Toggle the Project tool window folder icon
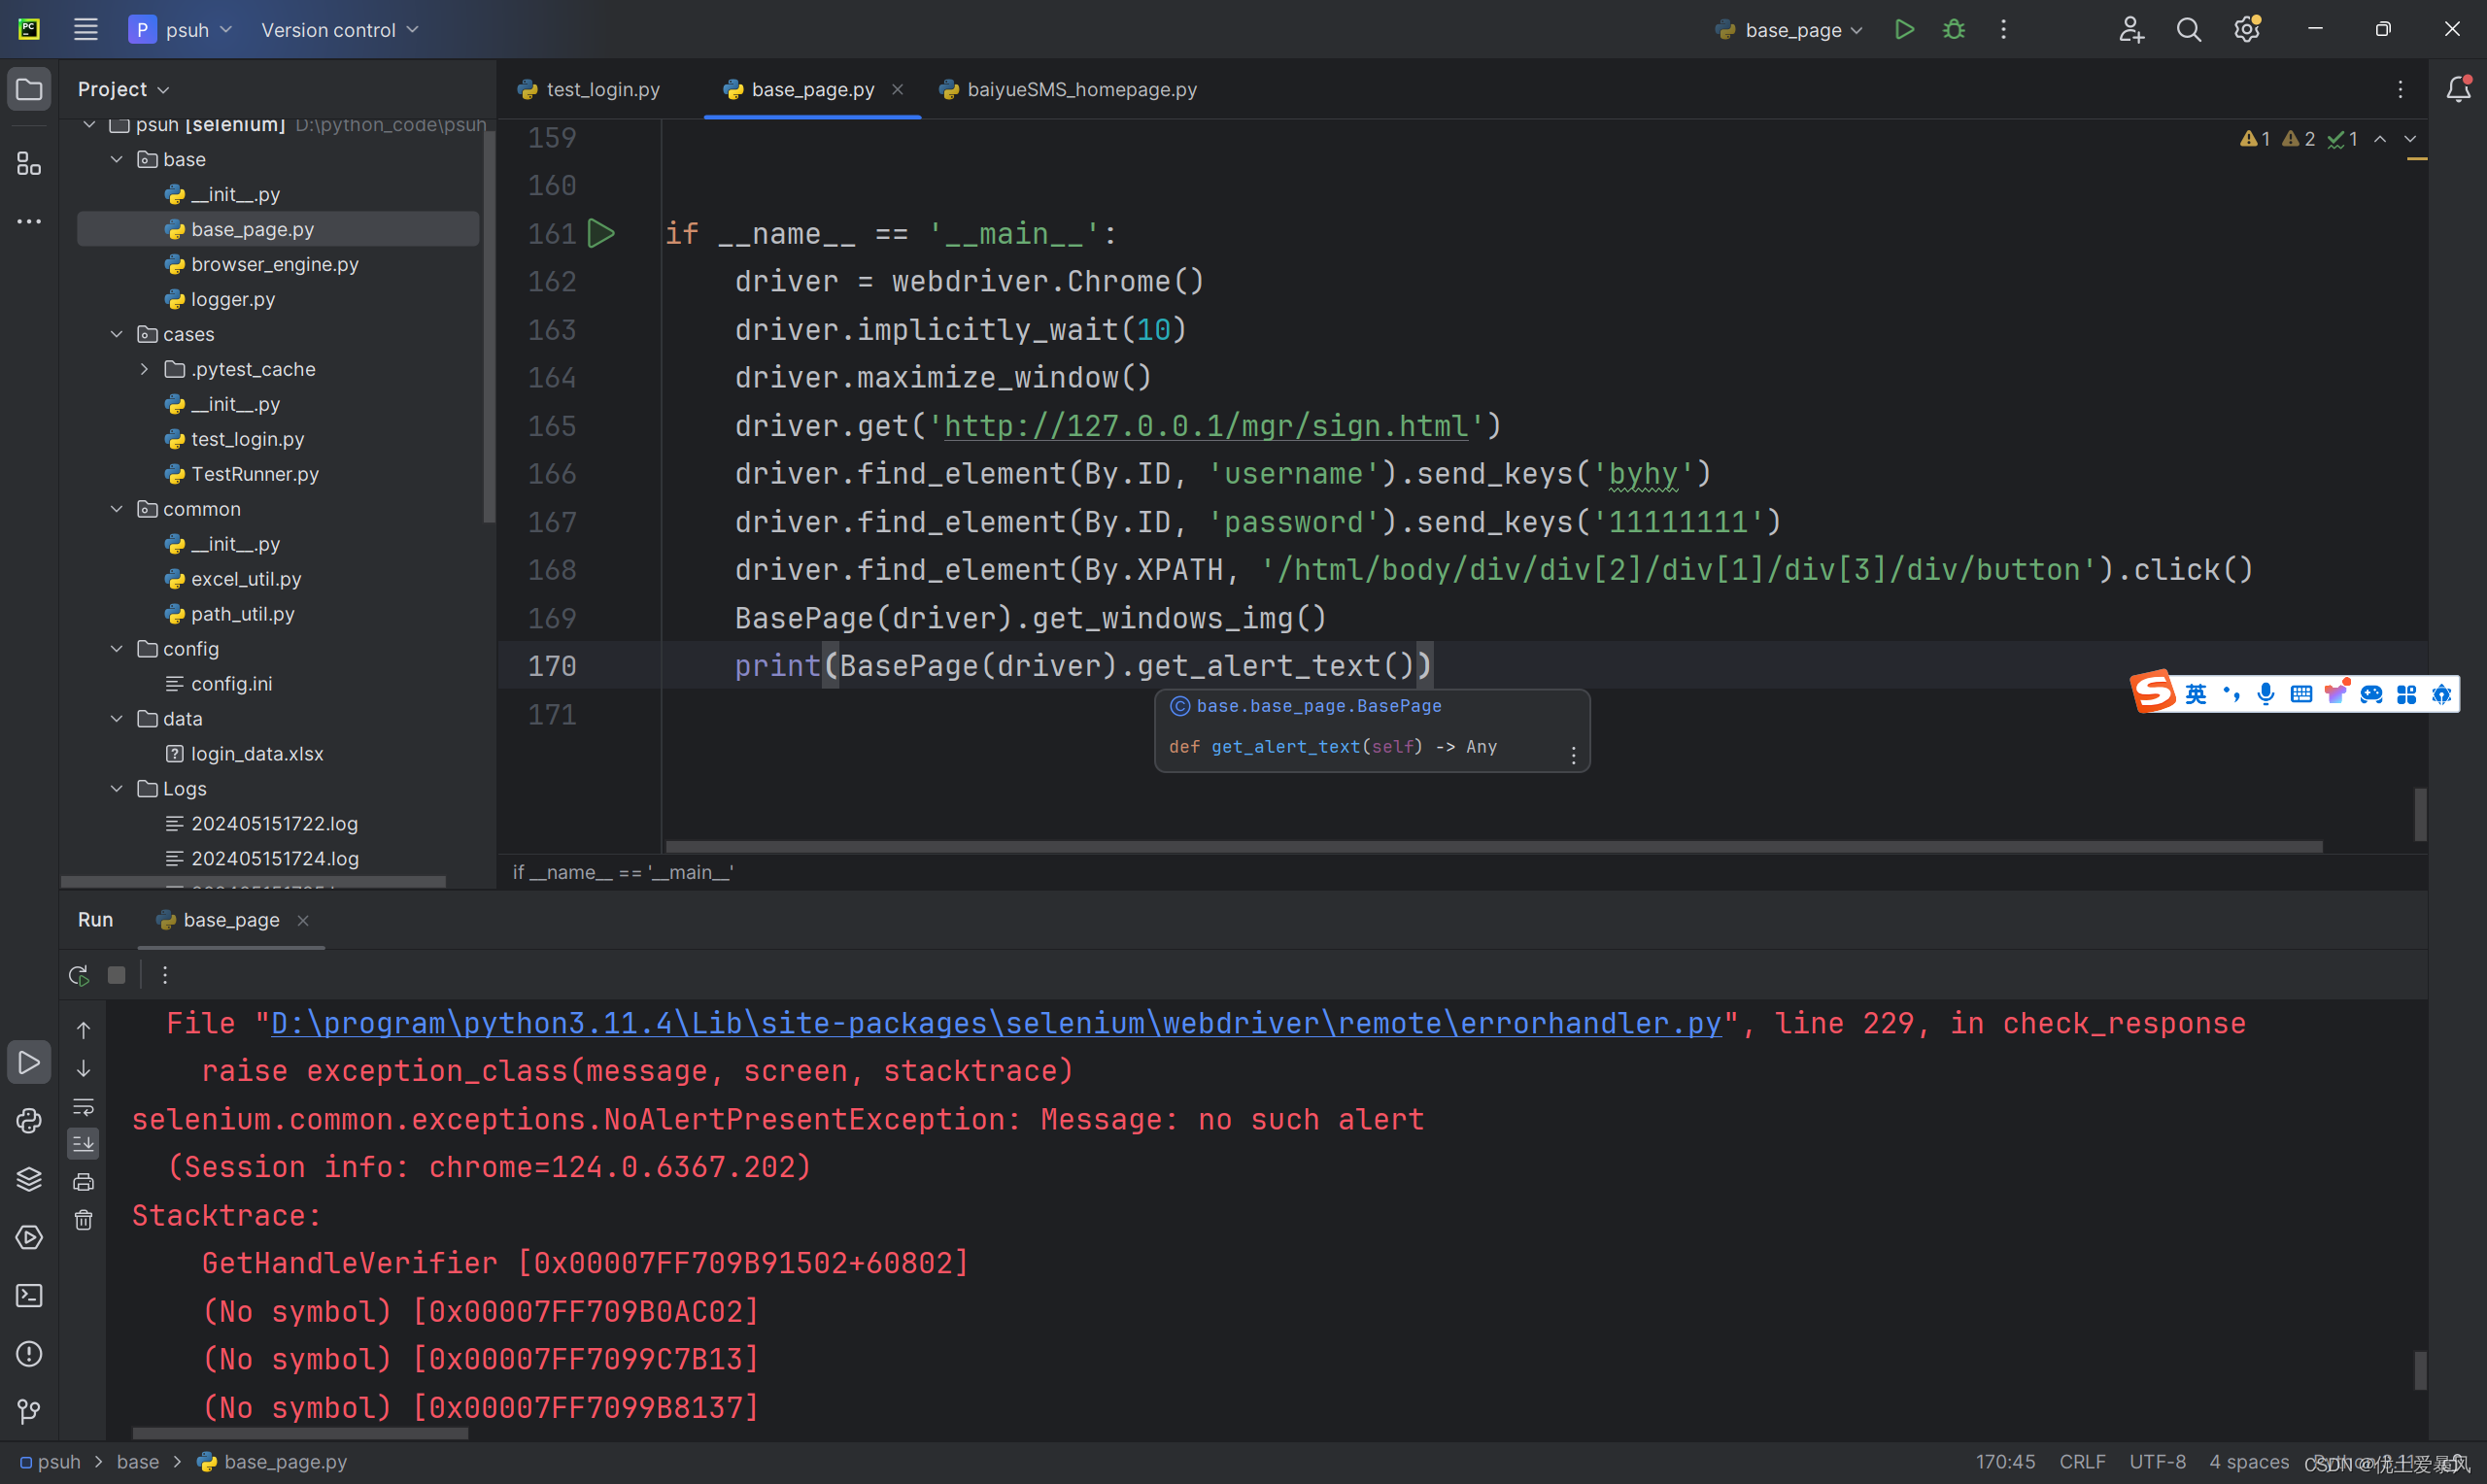The height and width of the screenshot is (1484, 2487). [29, 90]
